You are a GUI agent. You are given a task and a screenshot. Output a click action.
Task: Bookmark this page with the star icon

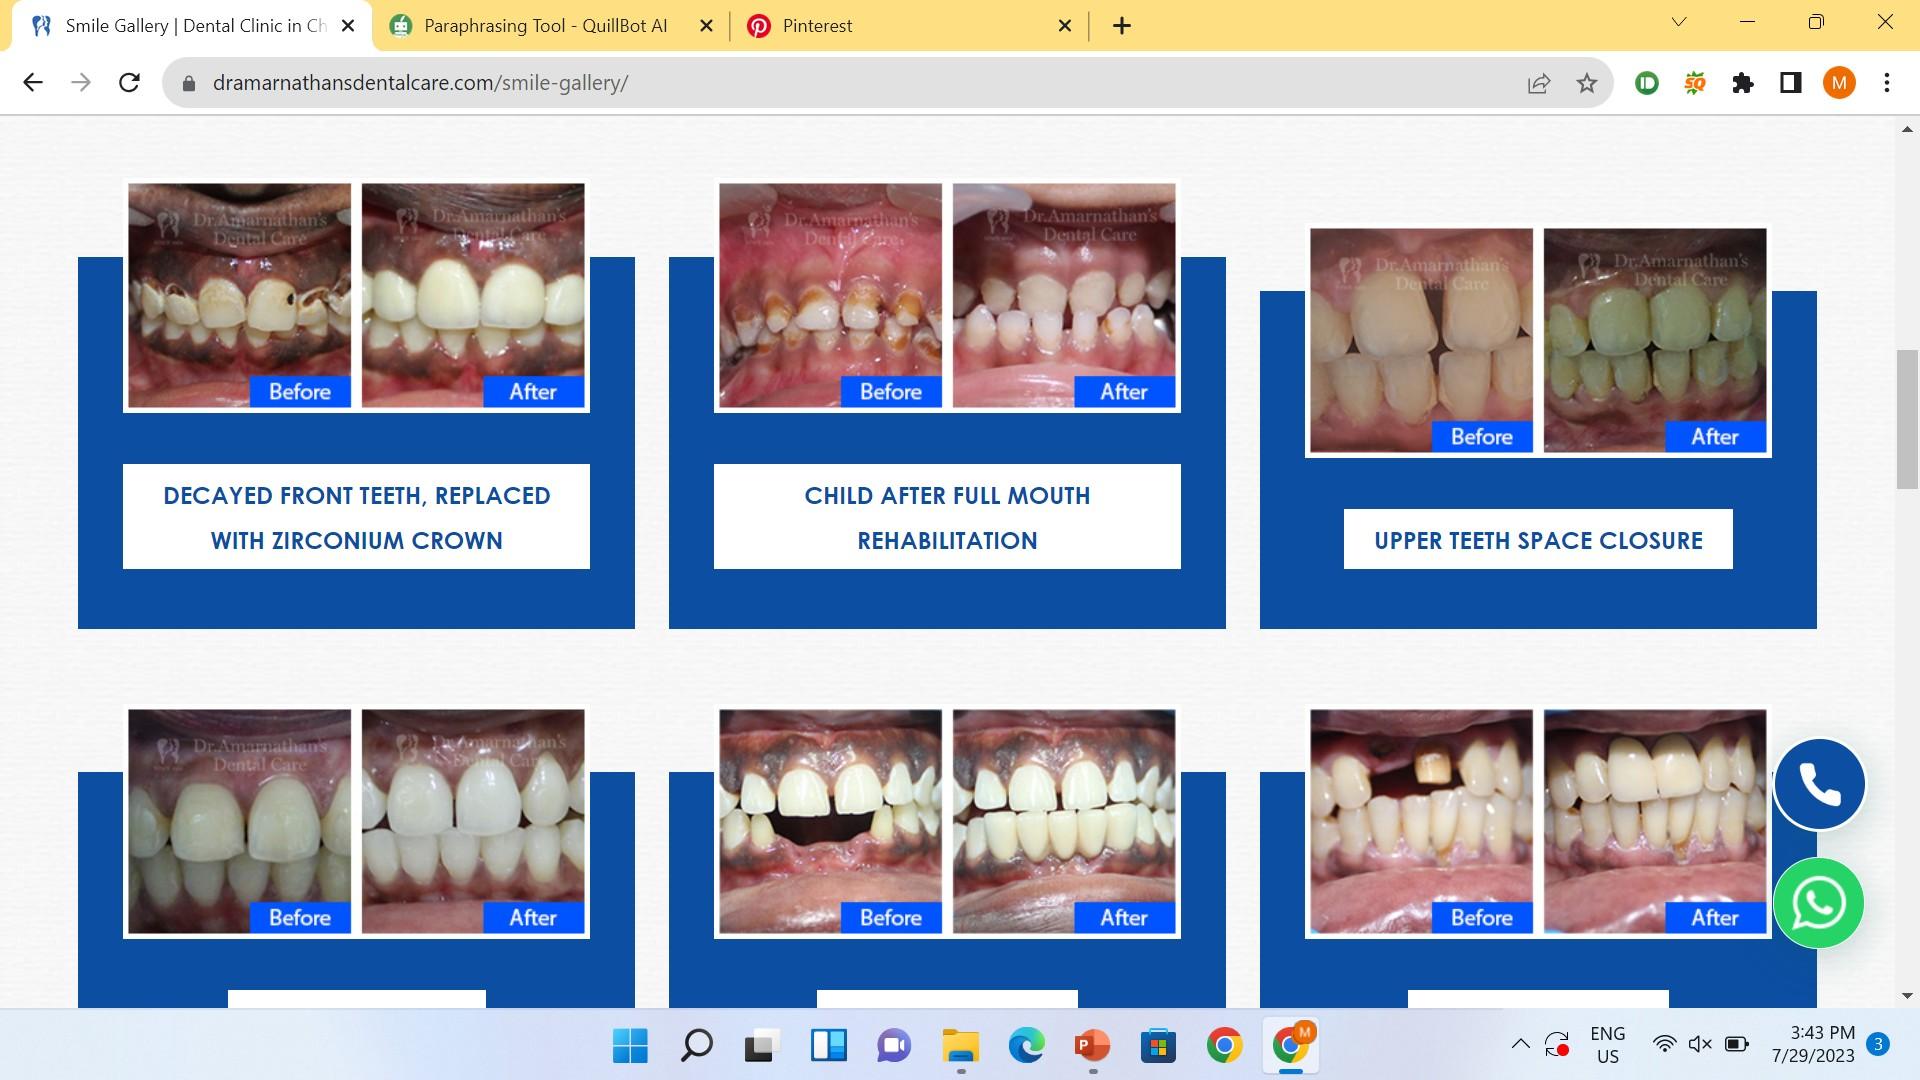tap(1587, 83)
